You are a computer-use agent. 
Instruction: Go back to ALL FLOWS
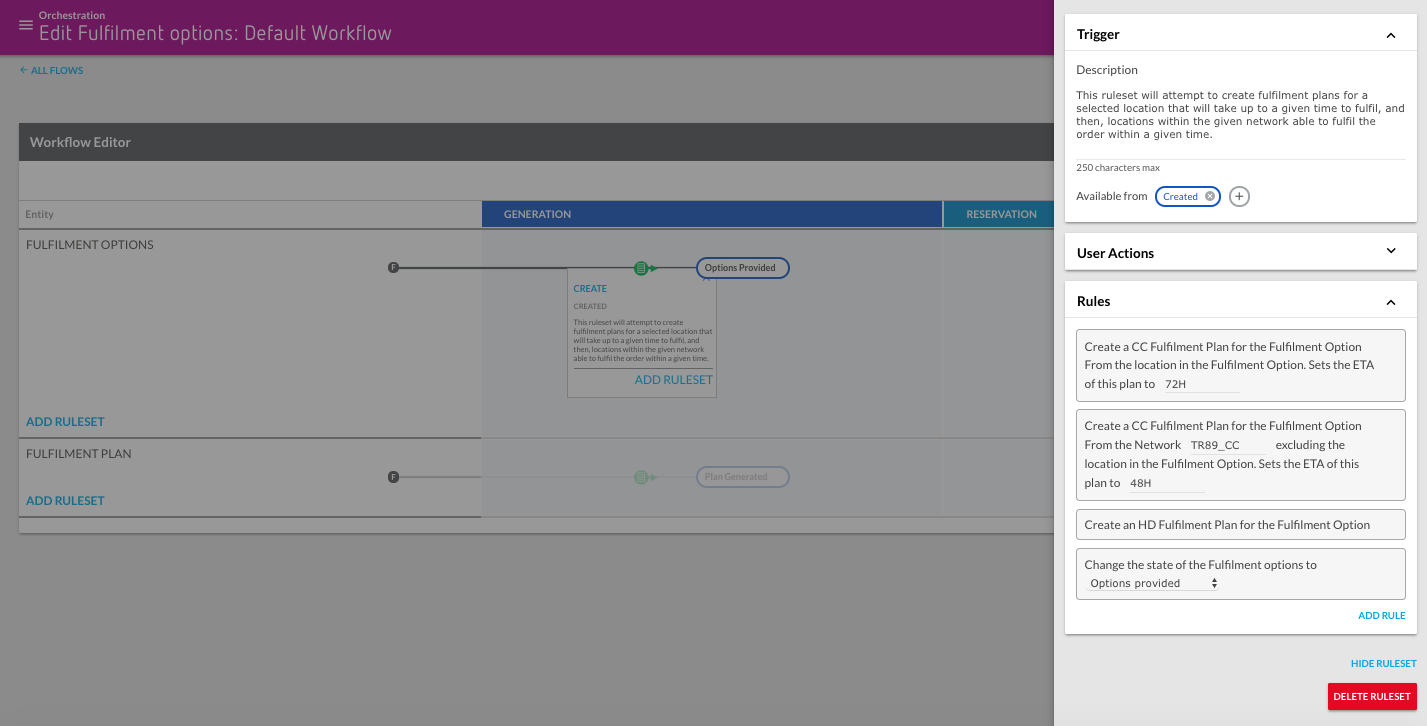51,71
